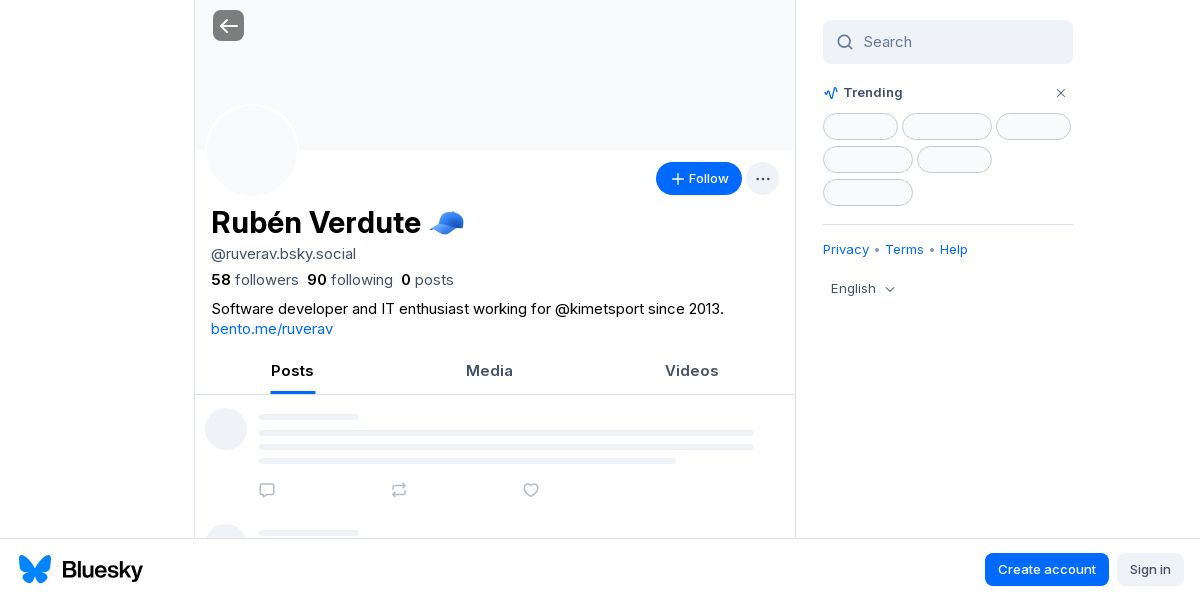This screenshot has height=600, width=1200.
Task: Open the Videos tab
Action: 691,371
